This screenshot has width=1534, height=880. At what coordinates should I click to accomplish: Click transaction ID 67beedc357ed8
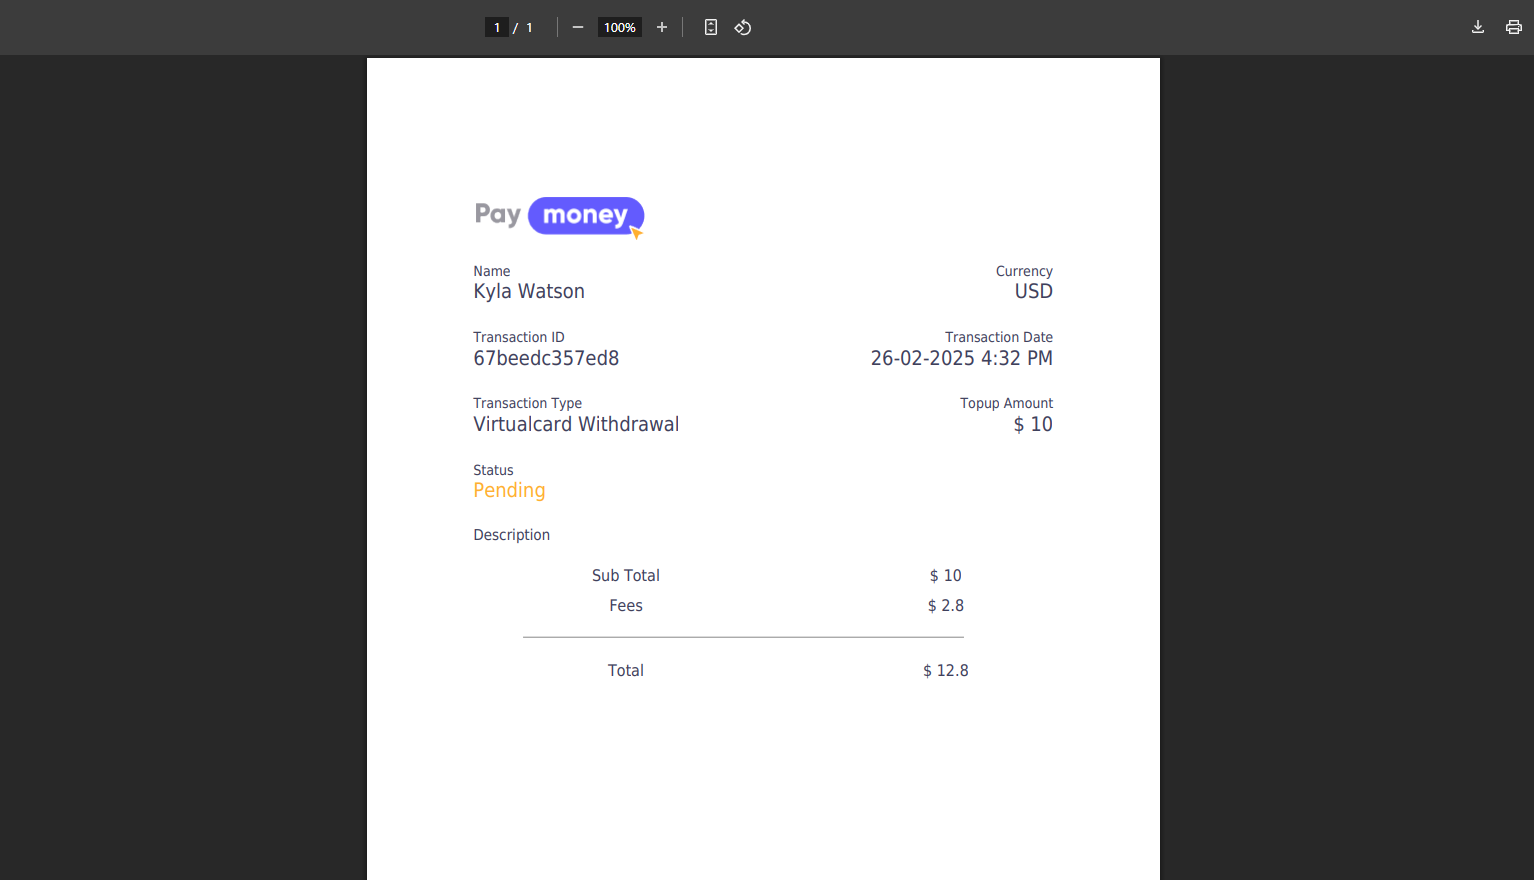tap(546, 358)
